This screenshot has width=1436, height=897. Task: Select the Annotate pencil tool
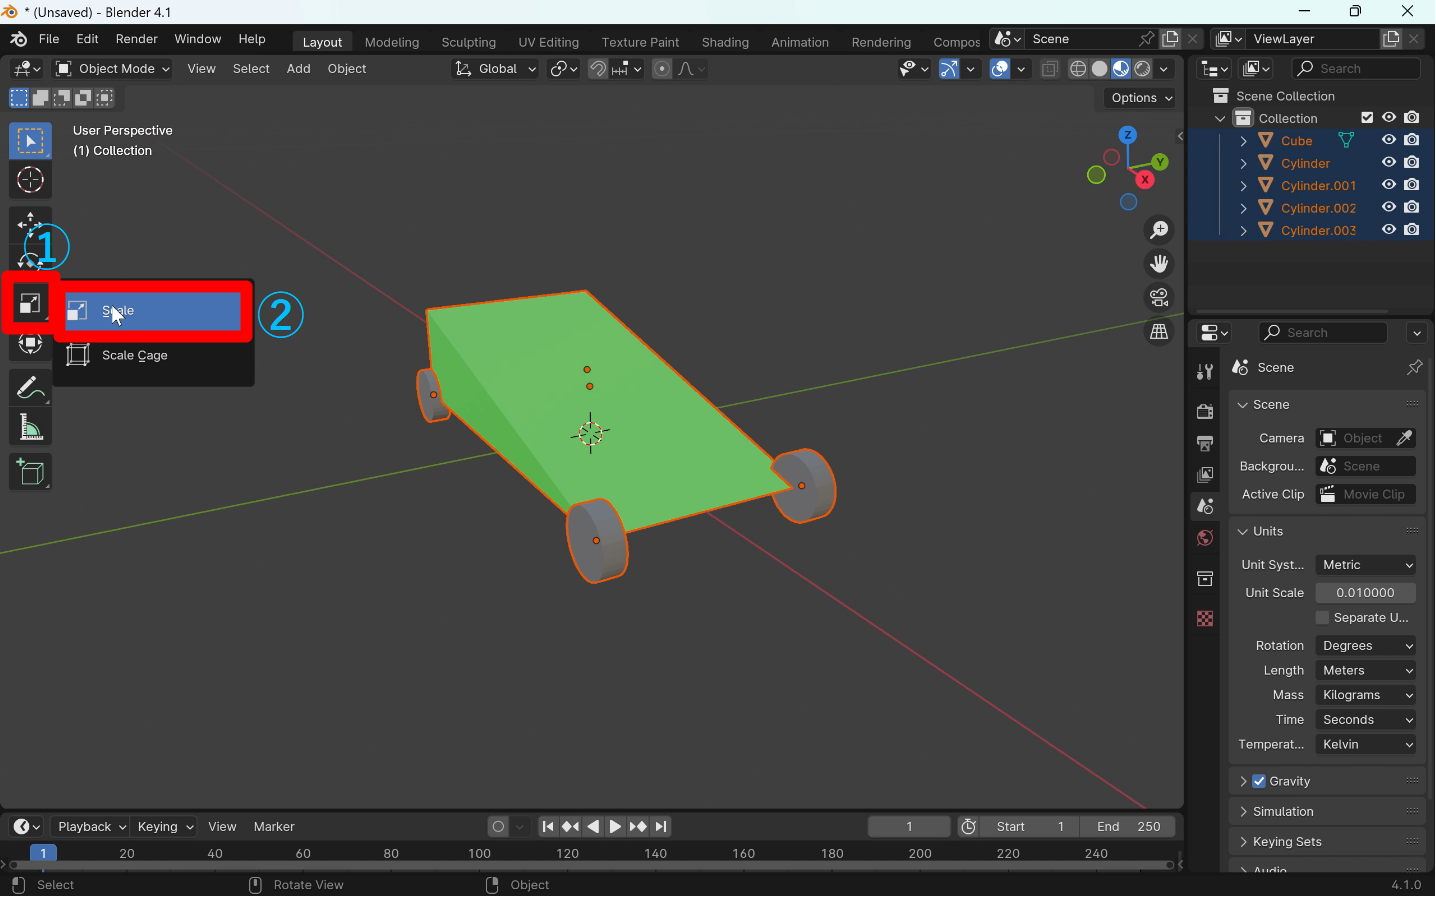tap(30, 388)
